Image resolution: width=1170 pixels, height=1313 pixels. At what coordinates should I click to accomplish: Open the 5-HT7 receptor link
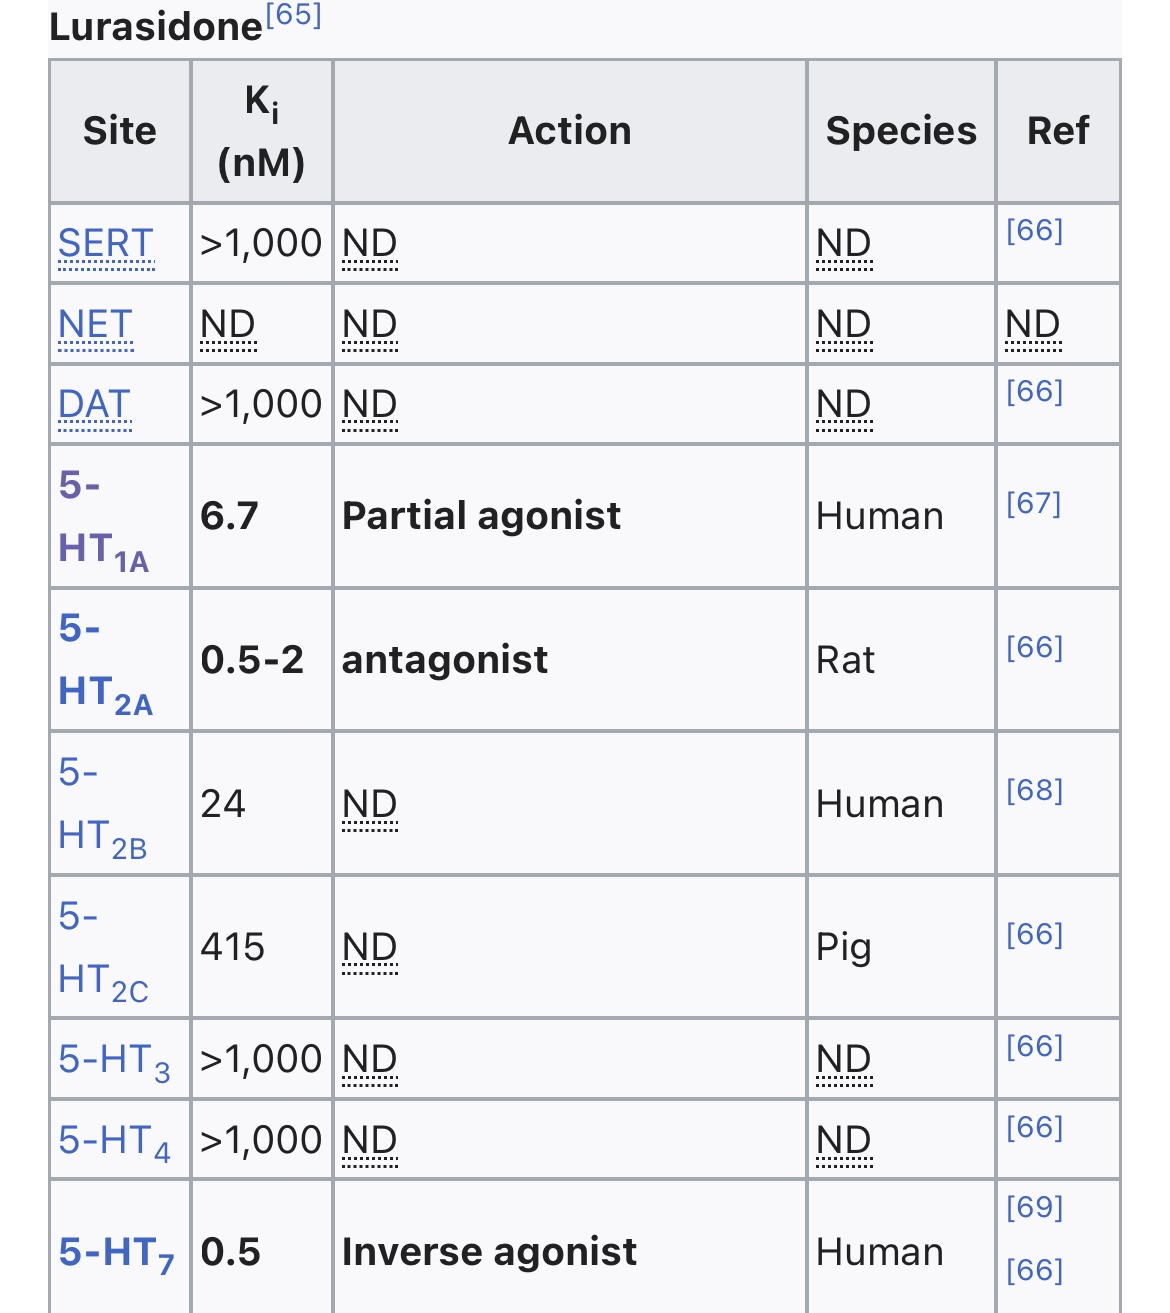[116, 1253]
